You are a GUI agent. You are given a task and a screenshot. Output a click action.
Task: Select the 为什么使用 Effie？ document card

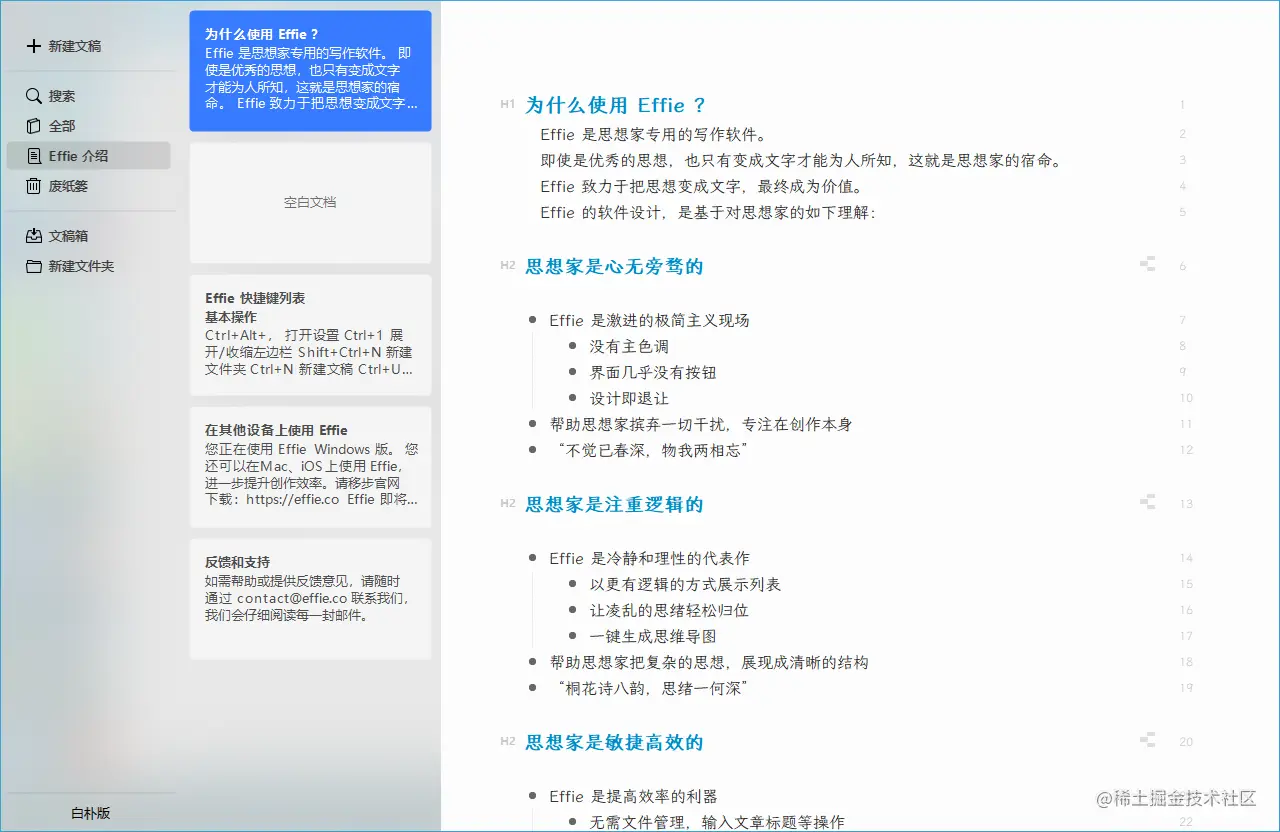[310, 71]
